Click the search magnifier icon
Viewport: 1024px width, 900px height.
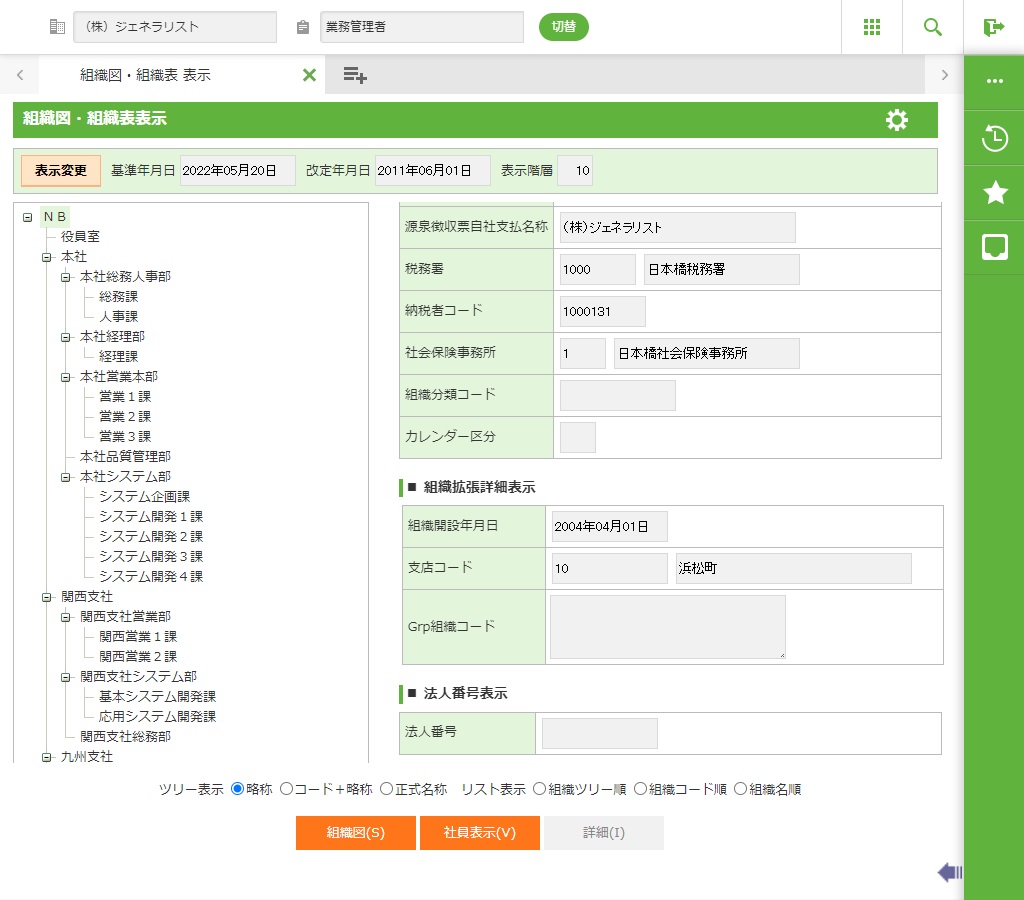[933, 27]
